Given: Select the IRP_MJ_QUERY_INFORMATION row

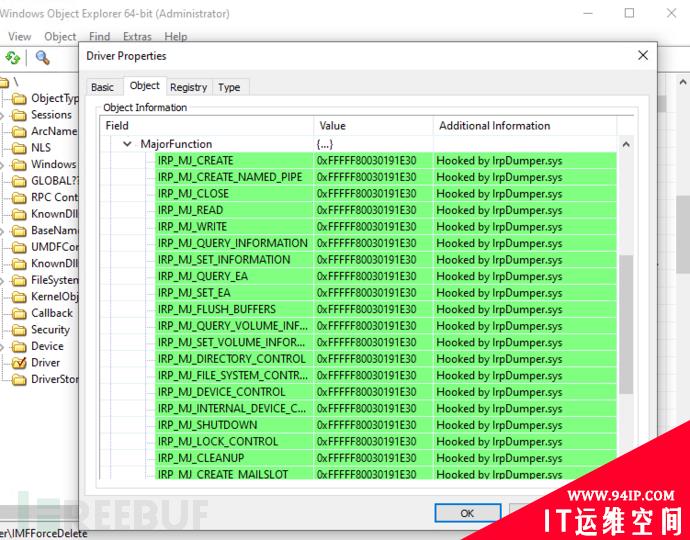Looking at the screenshot, I should click(385, 243).
